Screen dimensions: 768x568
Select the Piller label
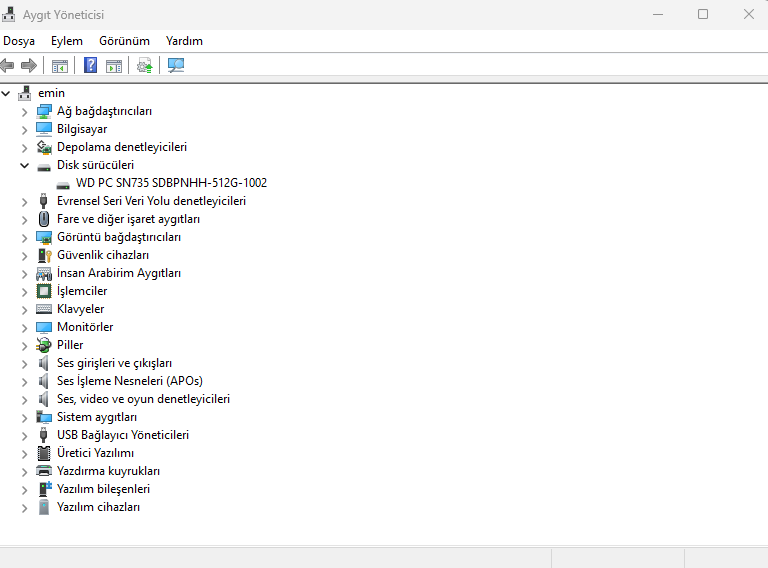[70, 345]
